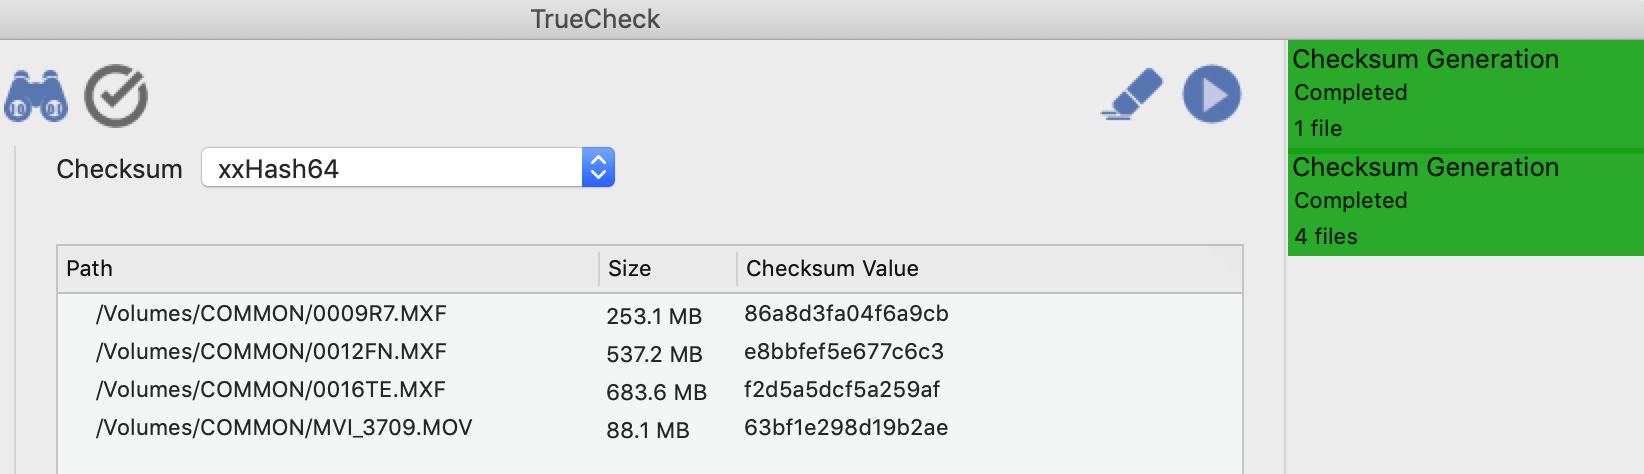Sort by the Size column header
This screenshot has height=474, width=1644.
click(x=668, y=269)
